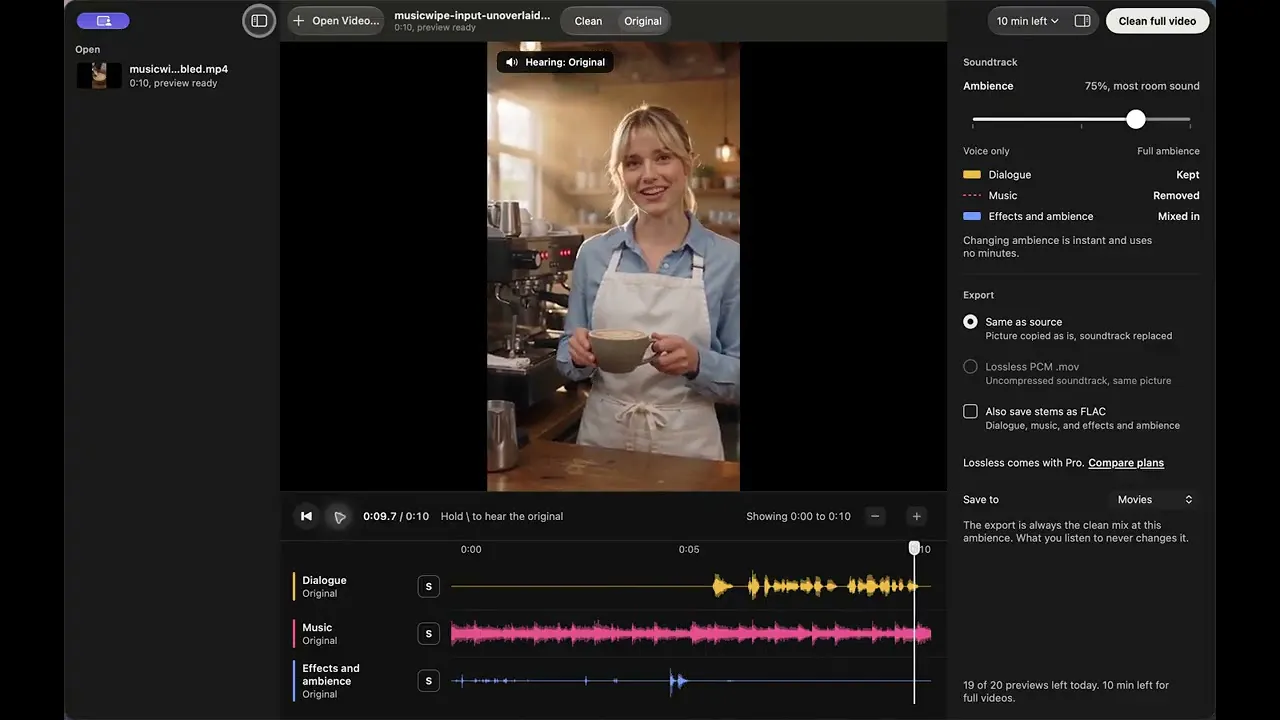Click the timeline playhead handle
This screenshot has width=1280, height=720.
coord(914,548)
